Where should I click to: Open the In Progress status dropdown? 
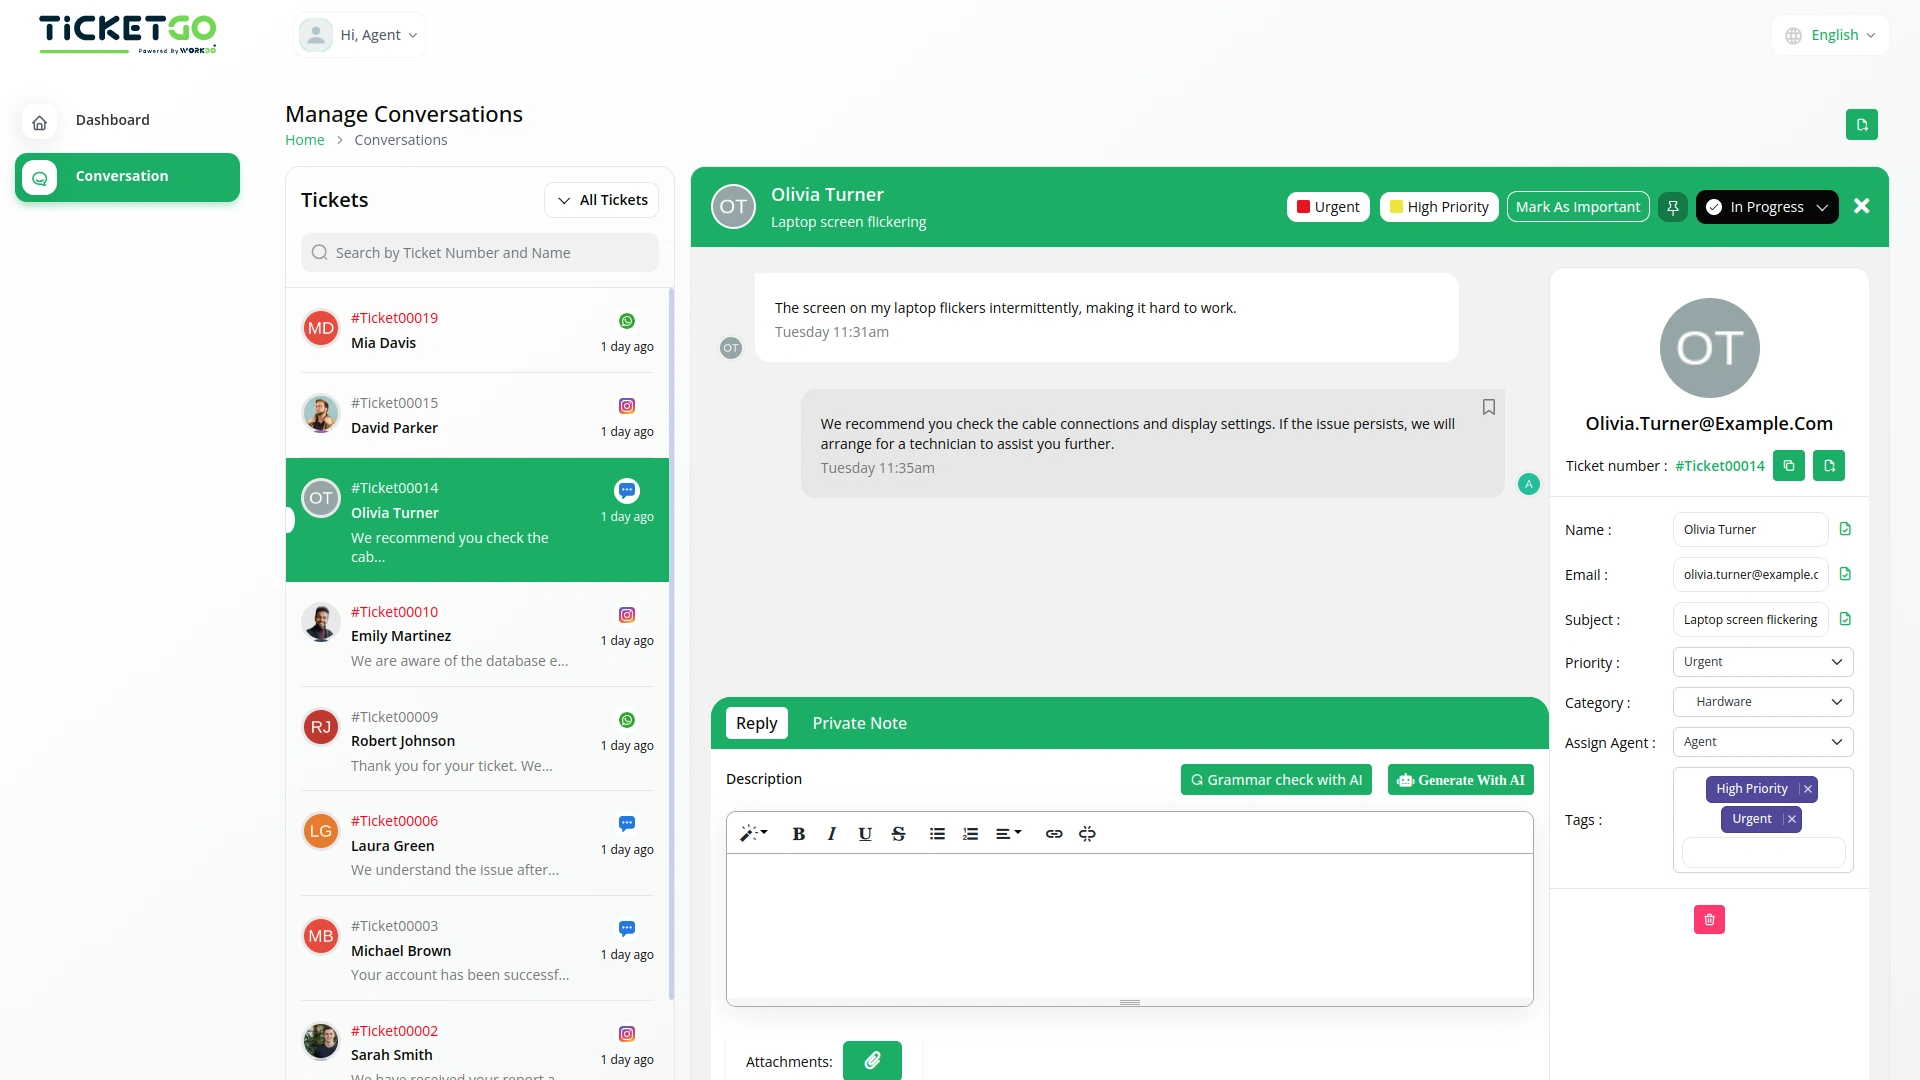click(1767, 207)
